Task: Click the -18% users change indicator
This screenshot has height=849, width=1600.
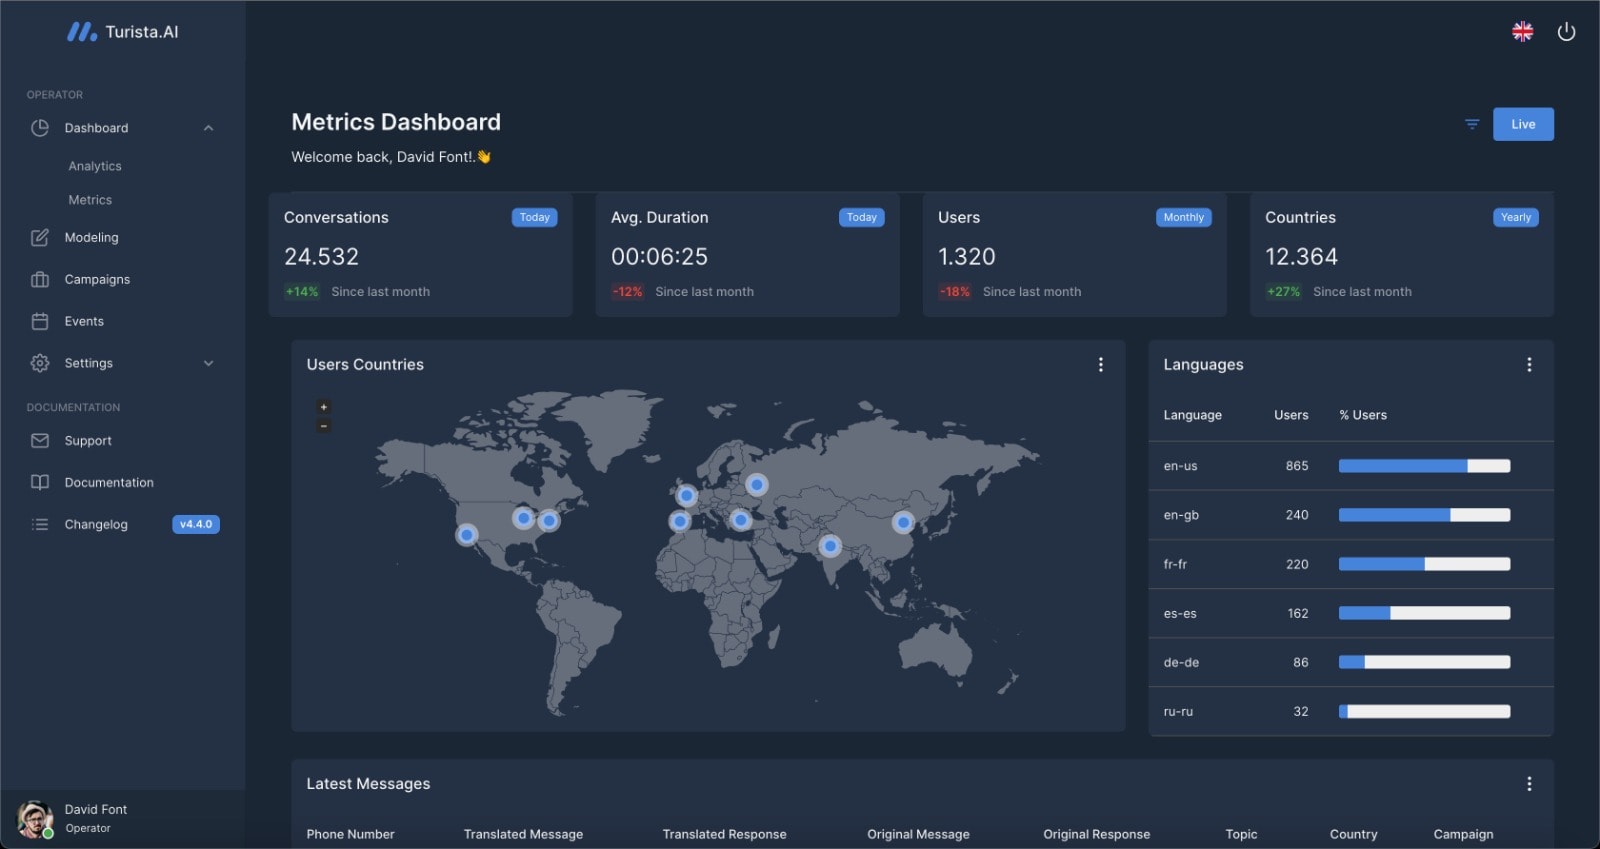Action: [954, 292]
